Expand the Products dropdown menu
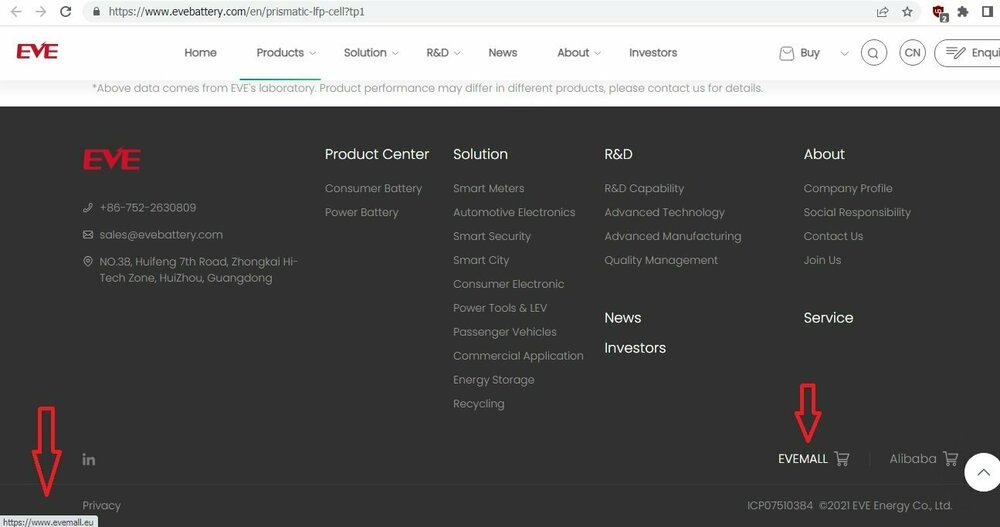This screenshot has width=1000, height=527. click(286, 53)
